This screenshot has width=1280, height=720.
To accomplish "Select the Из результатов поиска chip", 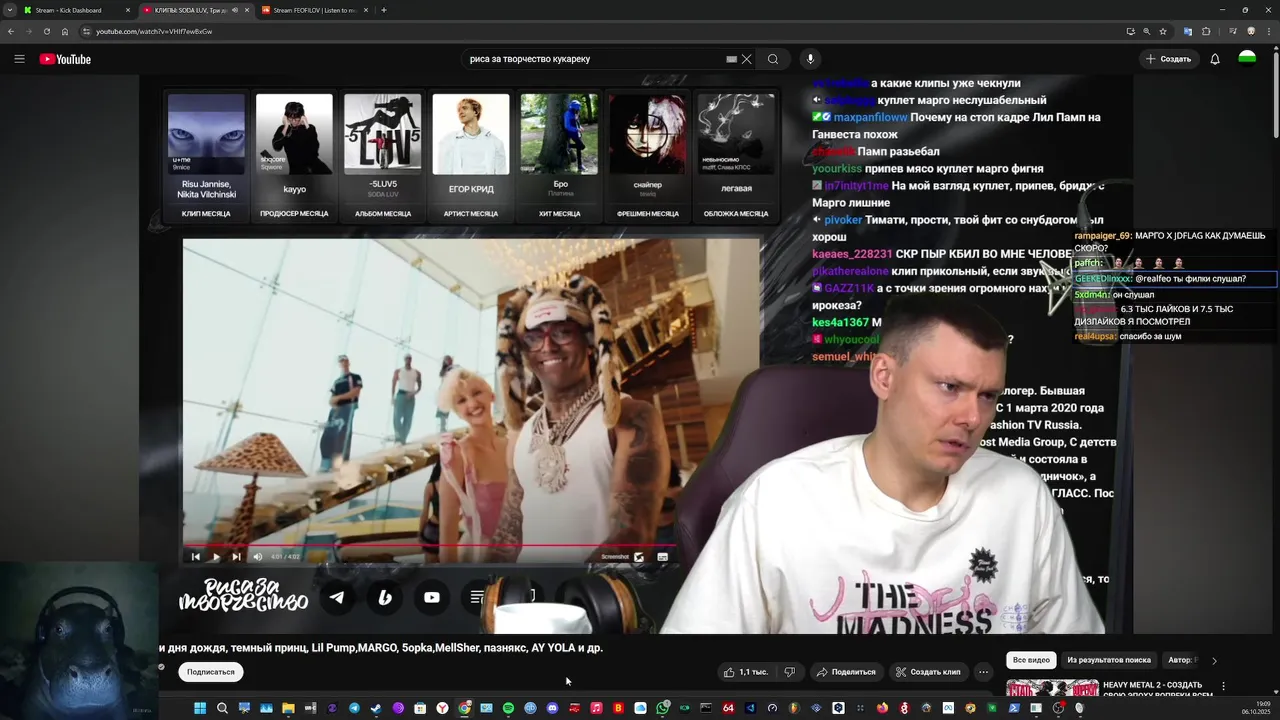I will (1109, 660).
